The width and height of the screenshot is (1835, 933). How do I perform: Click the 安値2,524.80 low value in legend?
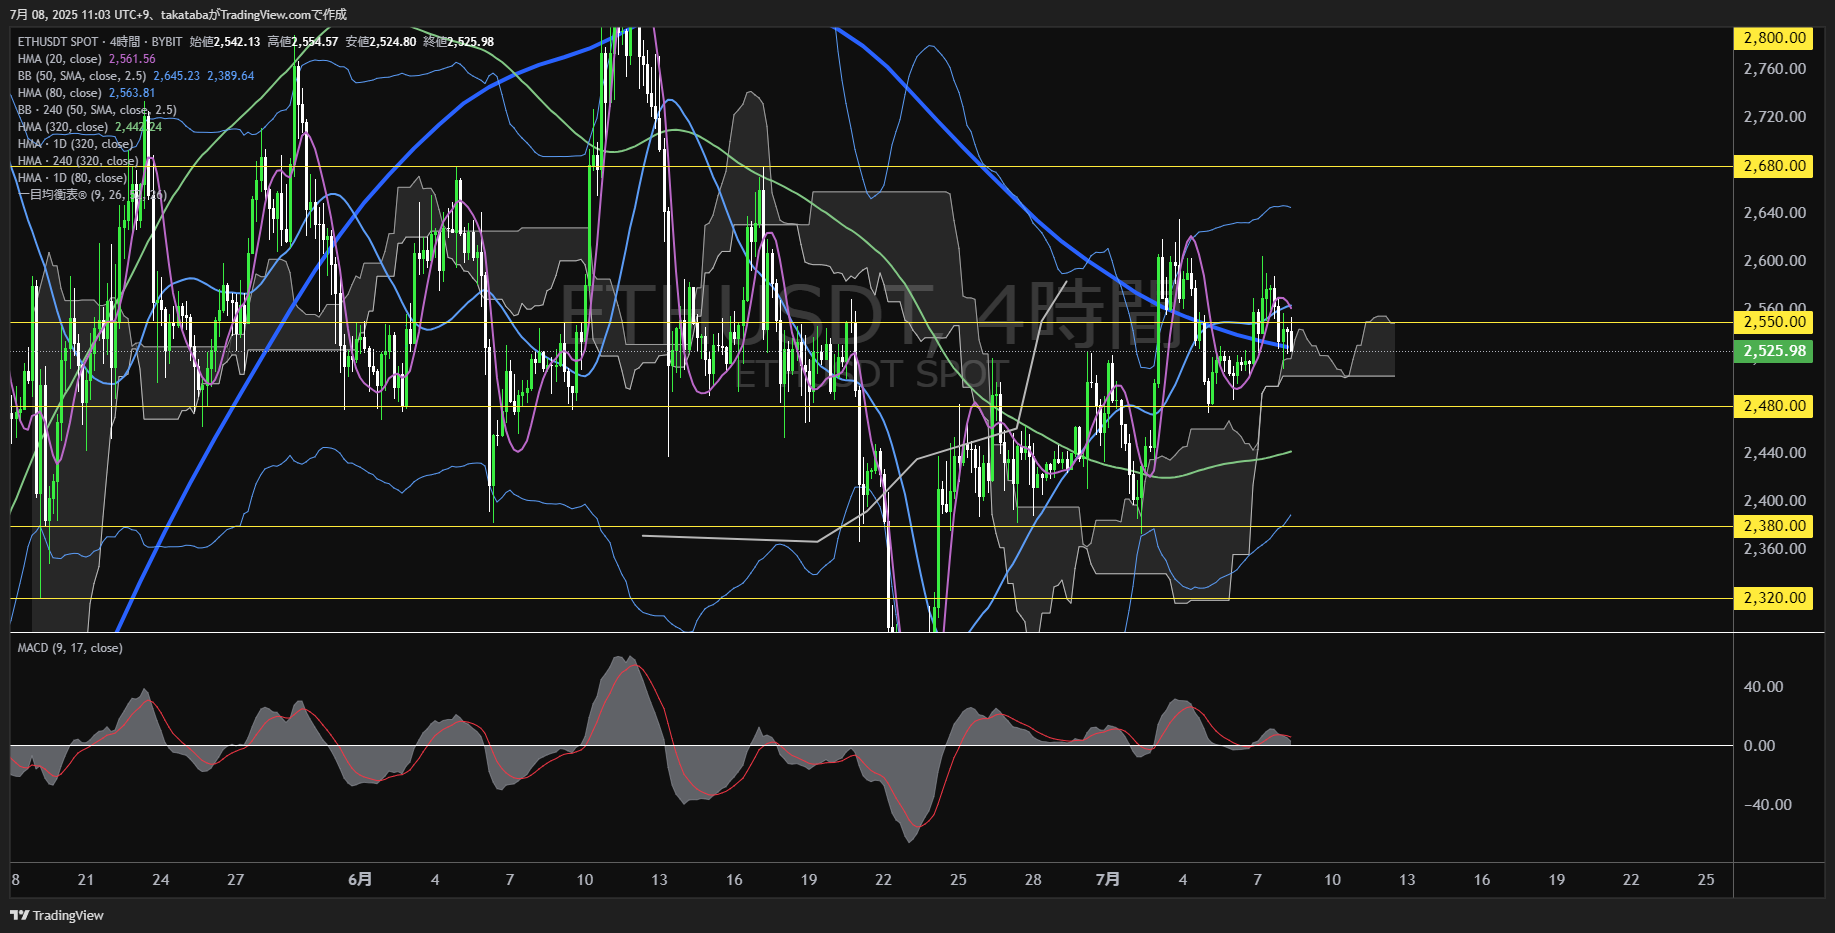381,42
